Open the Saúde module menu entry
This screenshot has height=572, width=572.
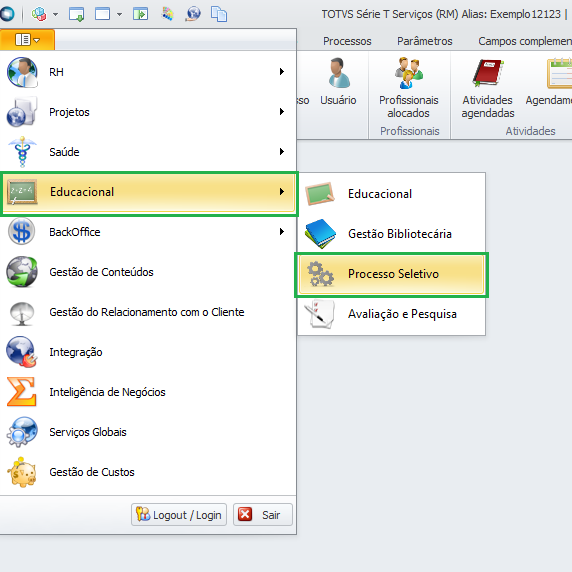pos(148,152)
